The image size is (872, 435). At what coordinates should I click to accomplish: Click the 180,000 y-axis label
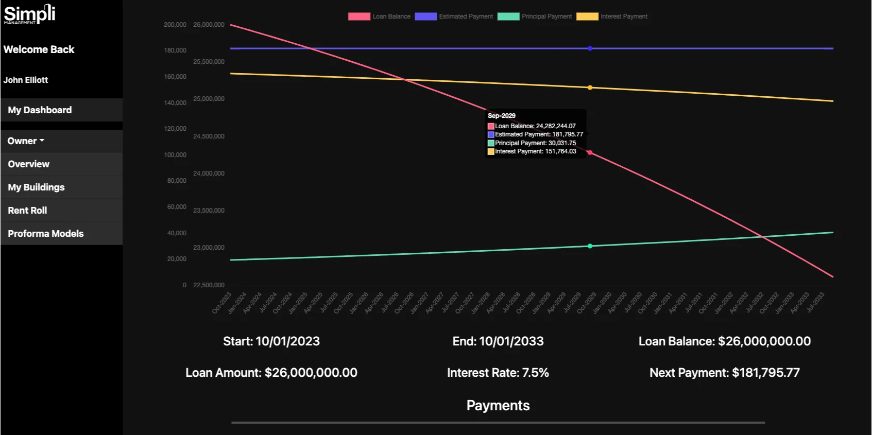[175, 51]
